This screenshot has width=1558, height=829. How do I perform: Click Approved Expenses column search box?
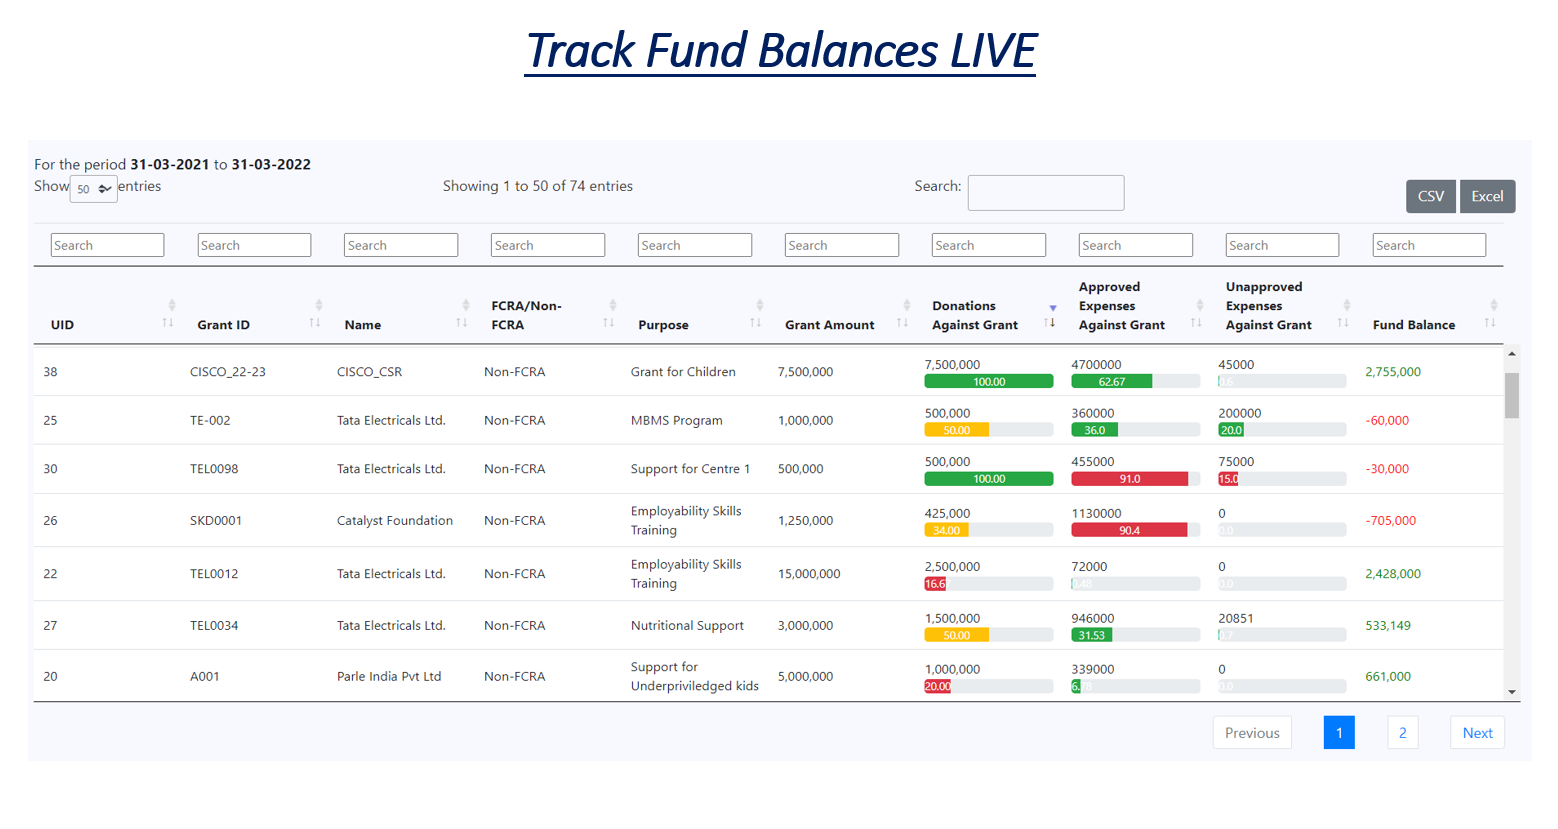point(1136,245)
